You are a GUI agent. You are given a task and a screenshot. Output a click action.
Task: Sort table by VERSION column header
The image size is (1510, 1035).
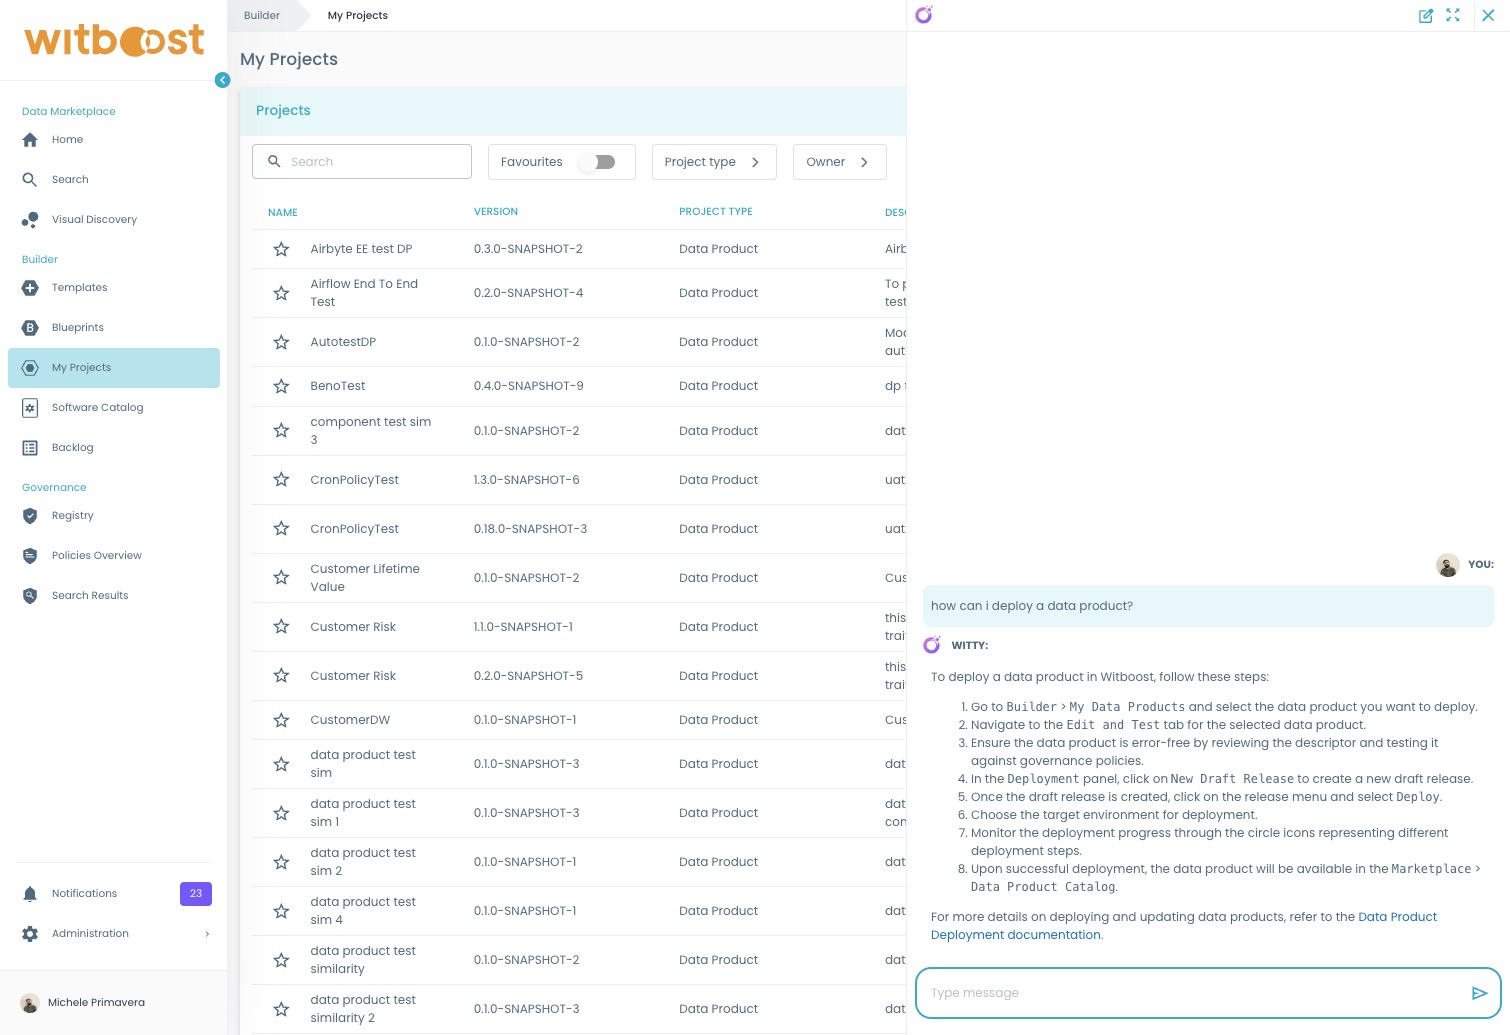(495, 212)
